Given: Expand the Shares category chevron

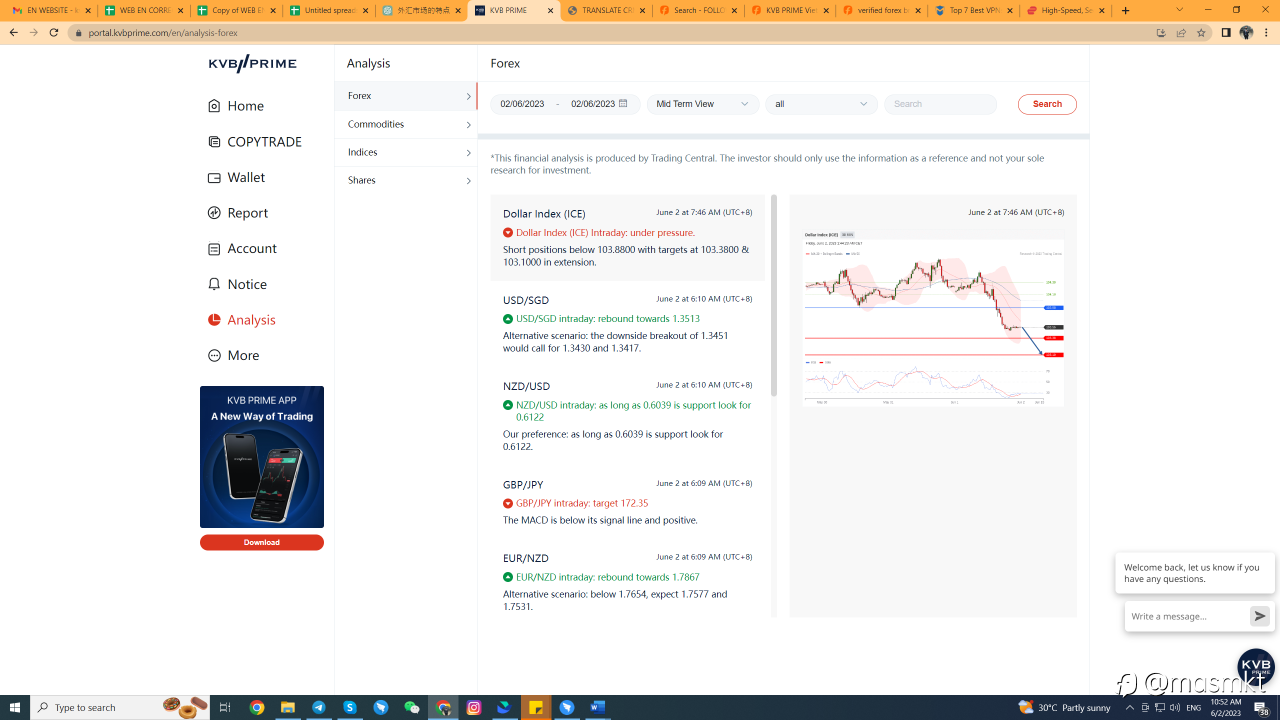Looking at the screenshot, I should tap(468, 180).
